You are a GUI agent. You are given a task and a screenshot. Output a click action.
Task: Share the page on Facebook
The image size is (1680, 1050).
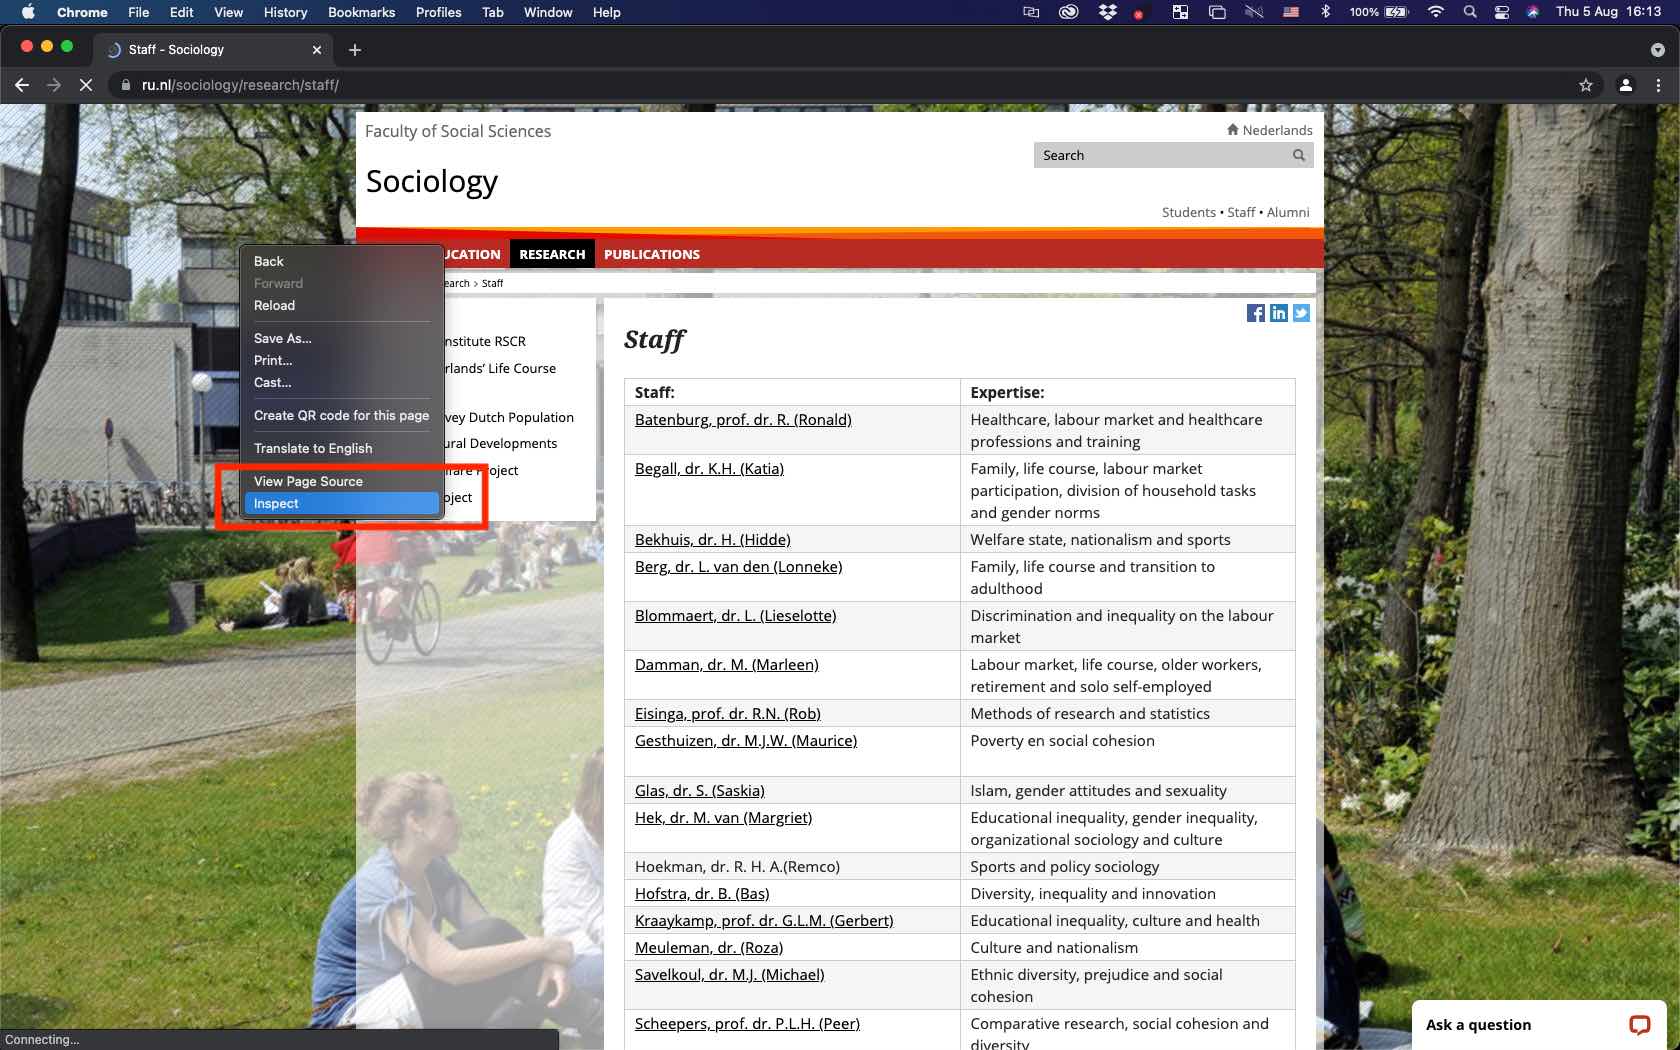coord(1256,313)
